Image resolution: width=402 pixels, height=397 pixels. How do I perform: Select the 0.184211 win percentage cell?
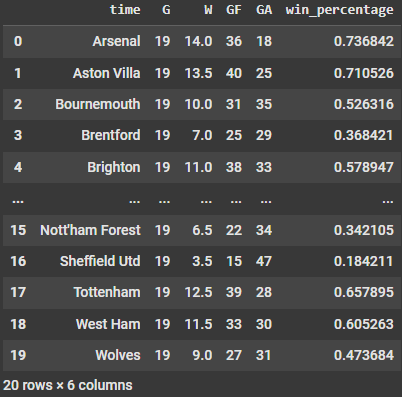tap(364, 261)
